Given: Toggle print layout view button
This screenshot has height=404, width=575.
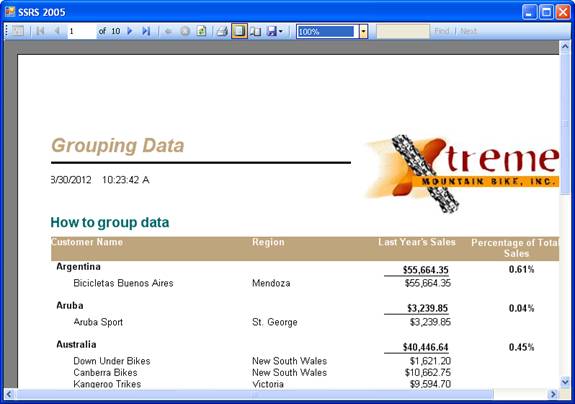Looking at the screenshot, I should [239, 31].
